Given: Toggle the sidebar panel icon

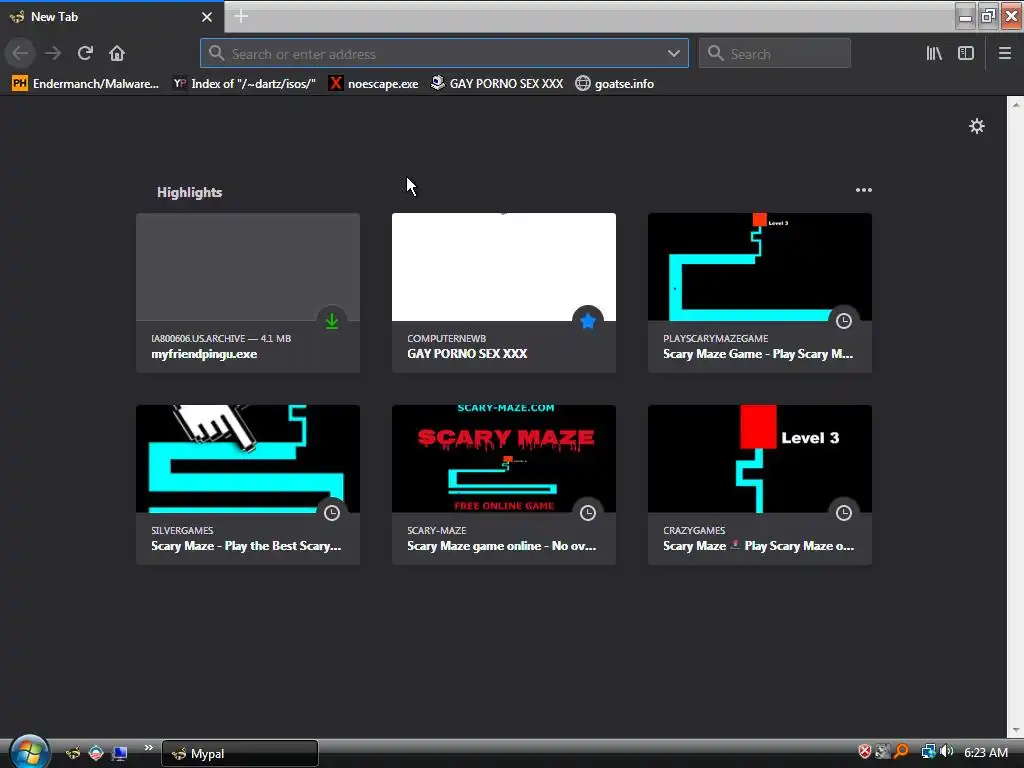Looking at the screenshot, I should click(x=965, y=53).
